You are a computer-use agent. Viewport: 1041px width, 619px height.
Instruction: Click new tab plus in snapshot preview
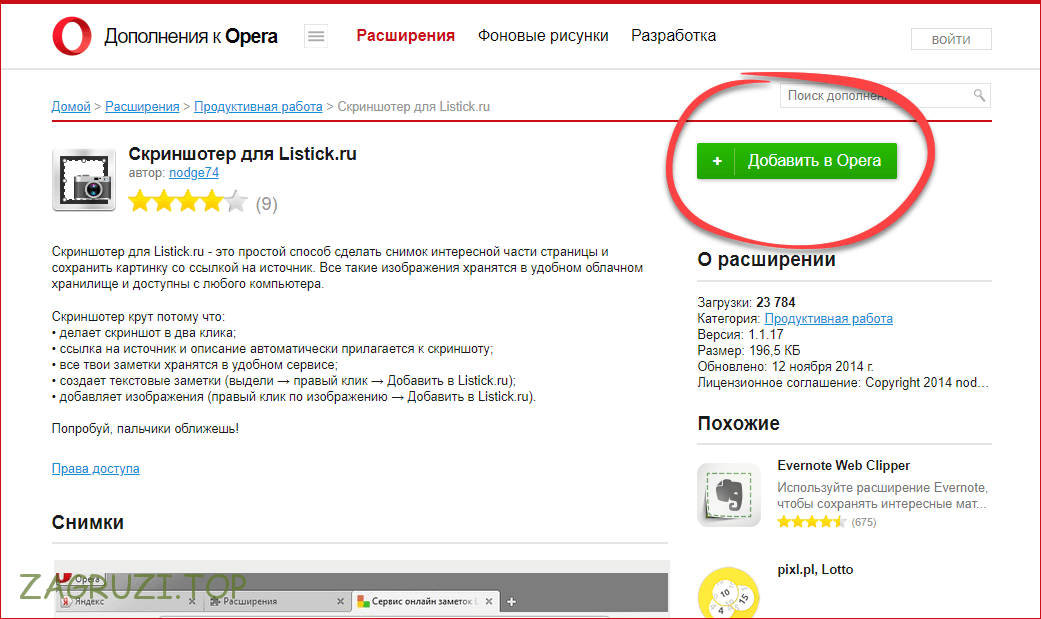coord(511,602)
